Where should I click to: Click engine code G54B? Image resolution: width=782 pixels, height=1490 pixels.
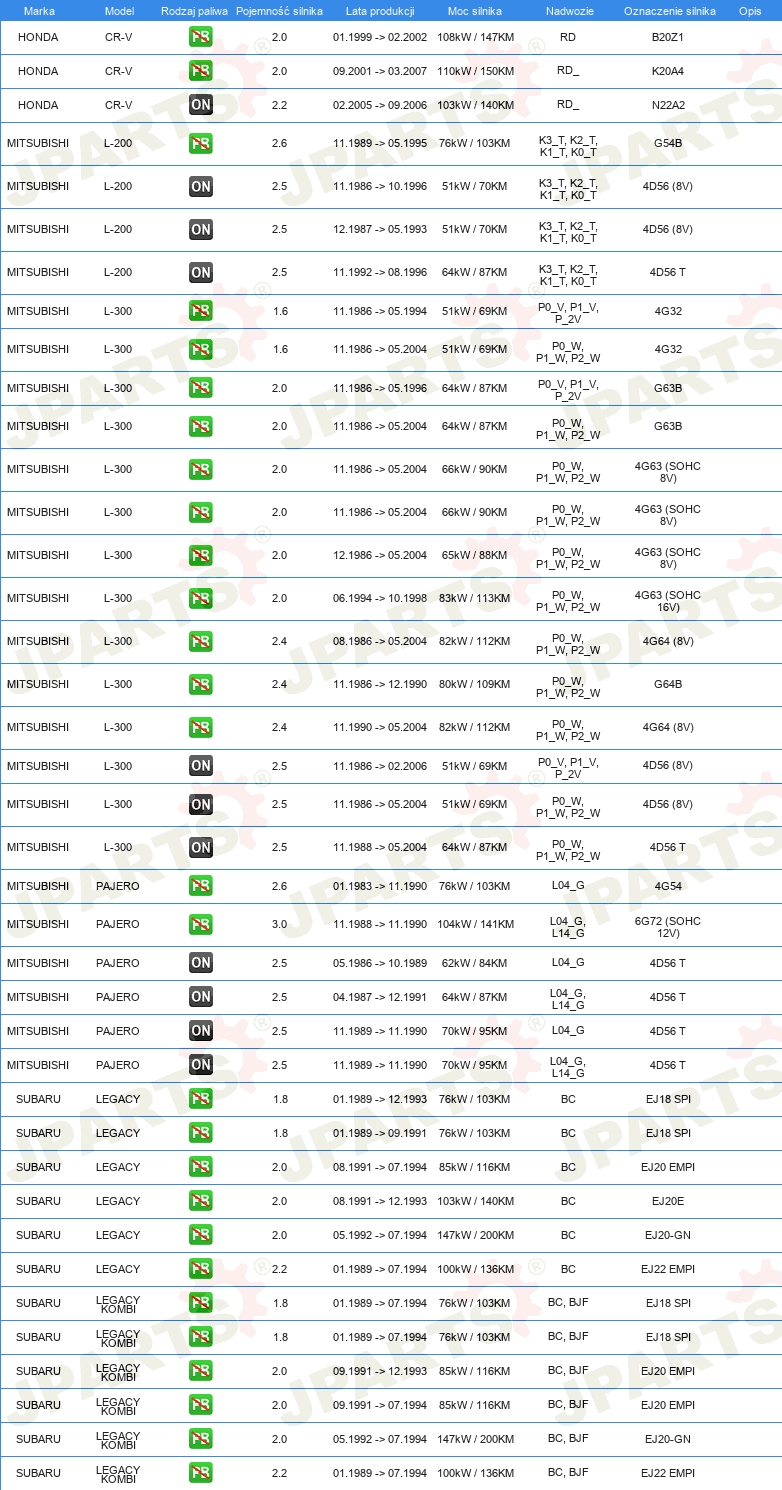tap(668, 143)
